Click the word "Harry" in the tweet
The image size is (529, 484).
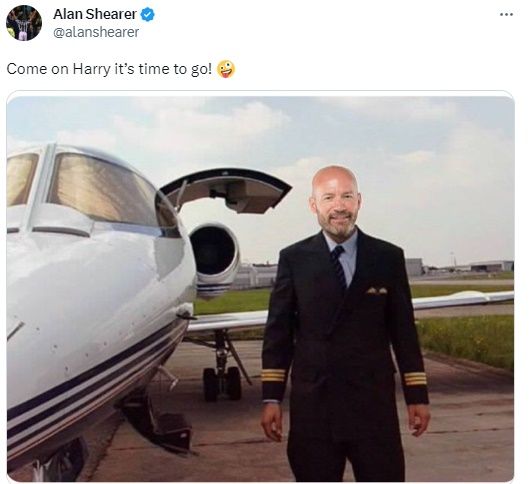click(x=91, y=69)
